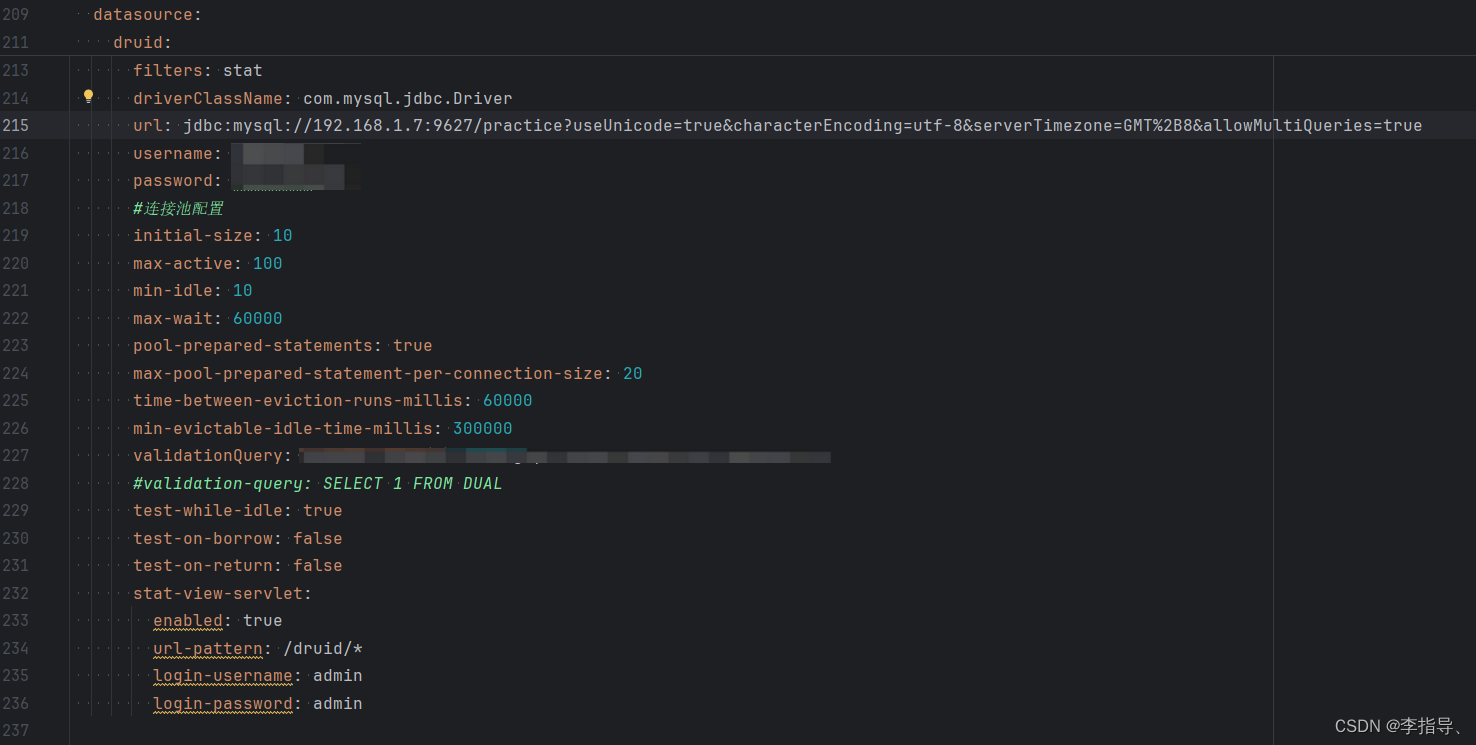Screen dimensions: 1476x745
Task: Click 'filters' key on line 213
Action: [x=168, y=70]
